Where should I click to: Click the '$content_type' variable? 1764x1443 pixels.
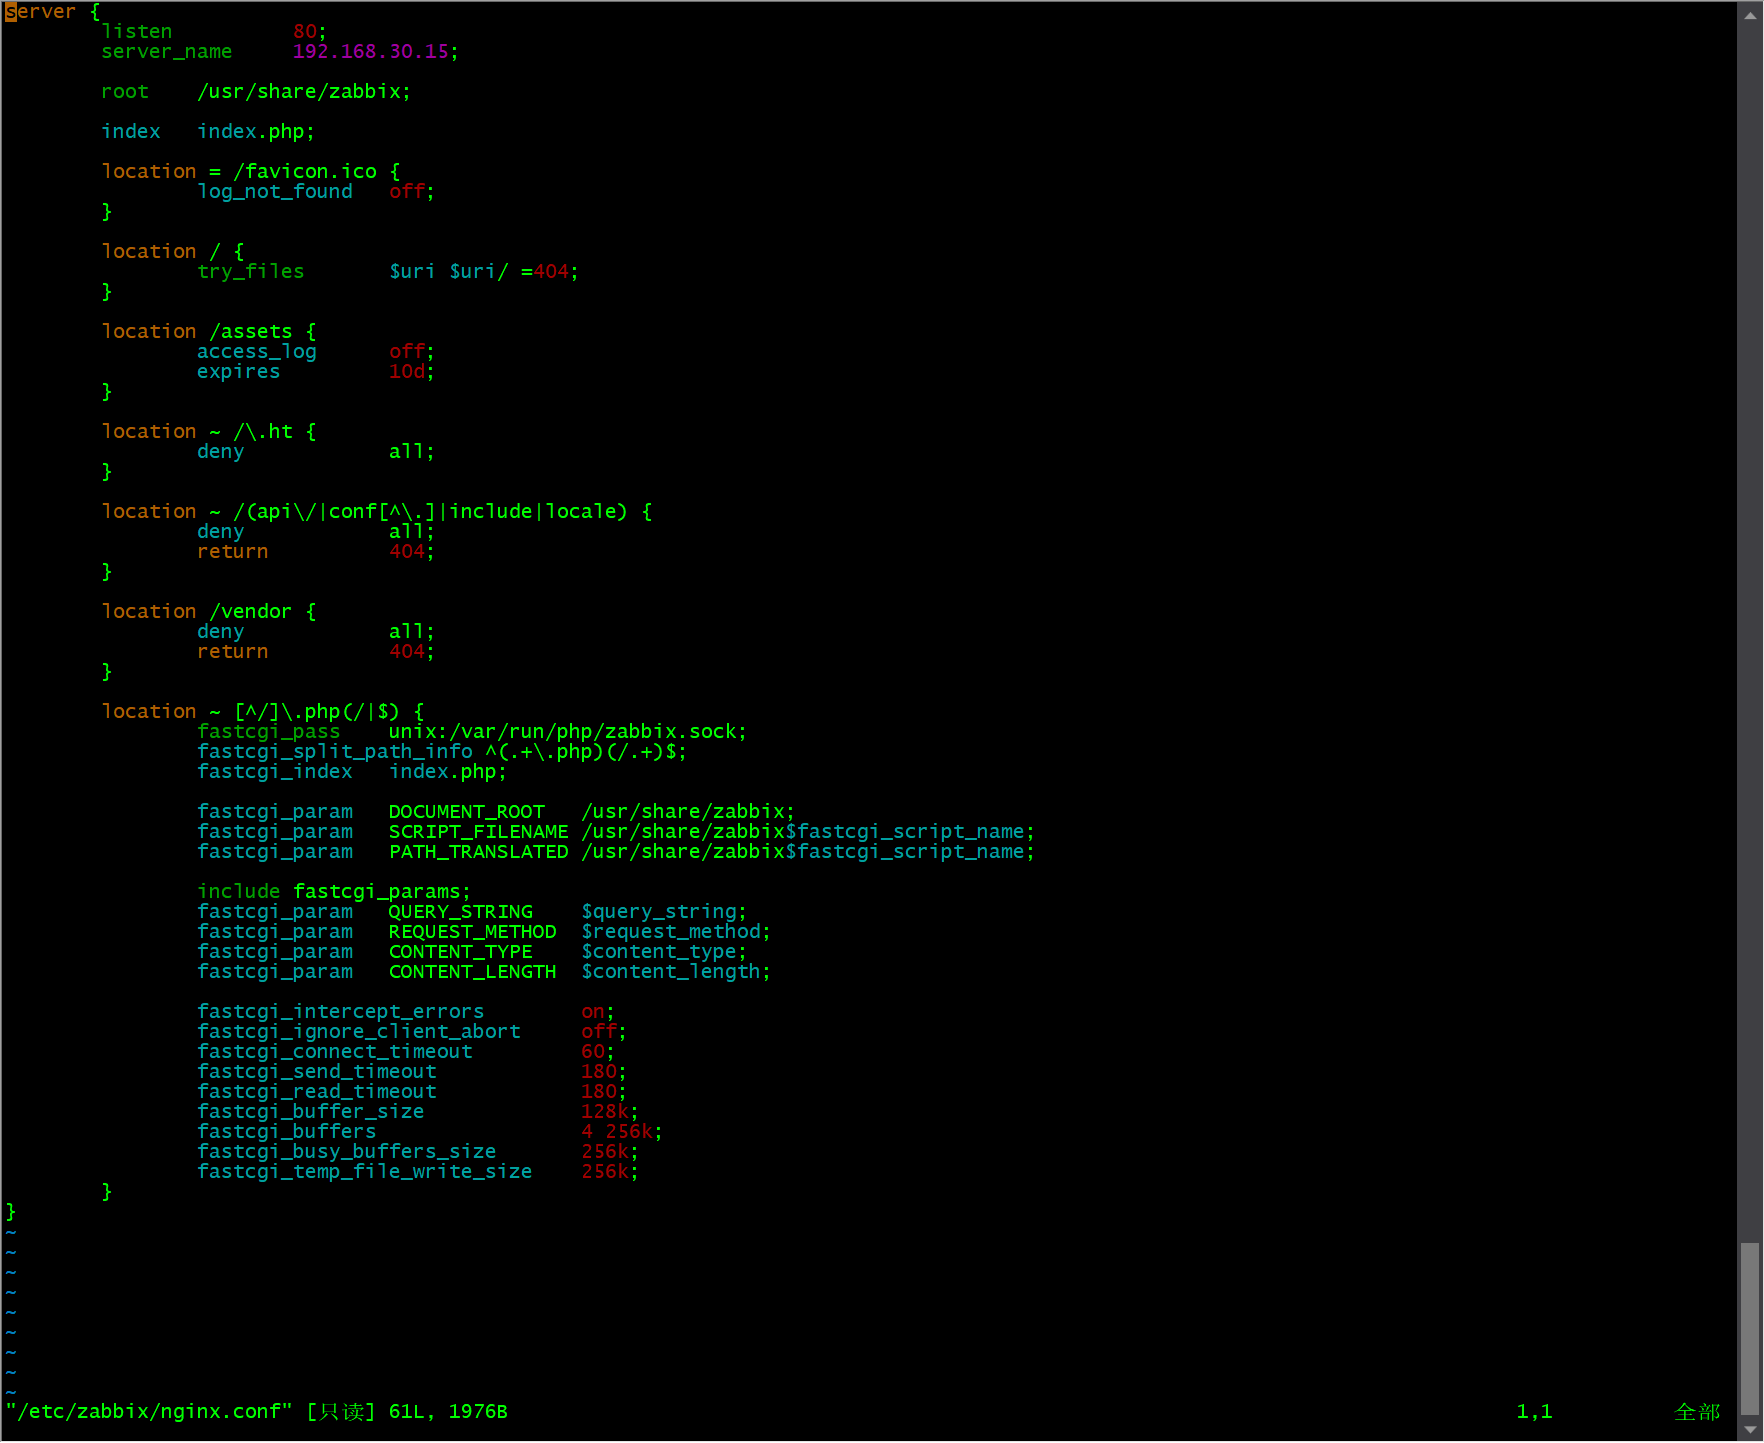pyautogui.click(x=659, y=951)
